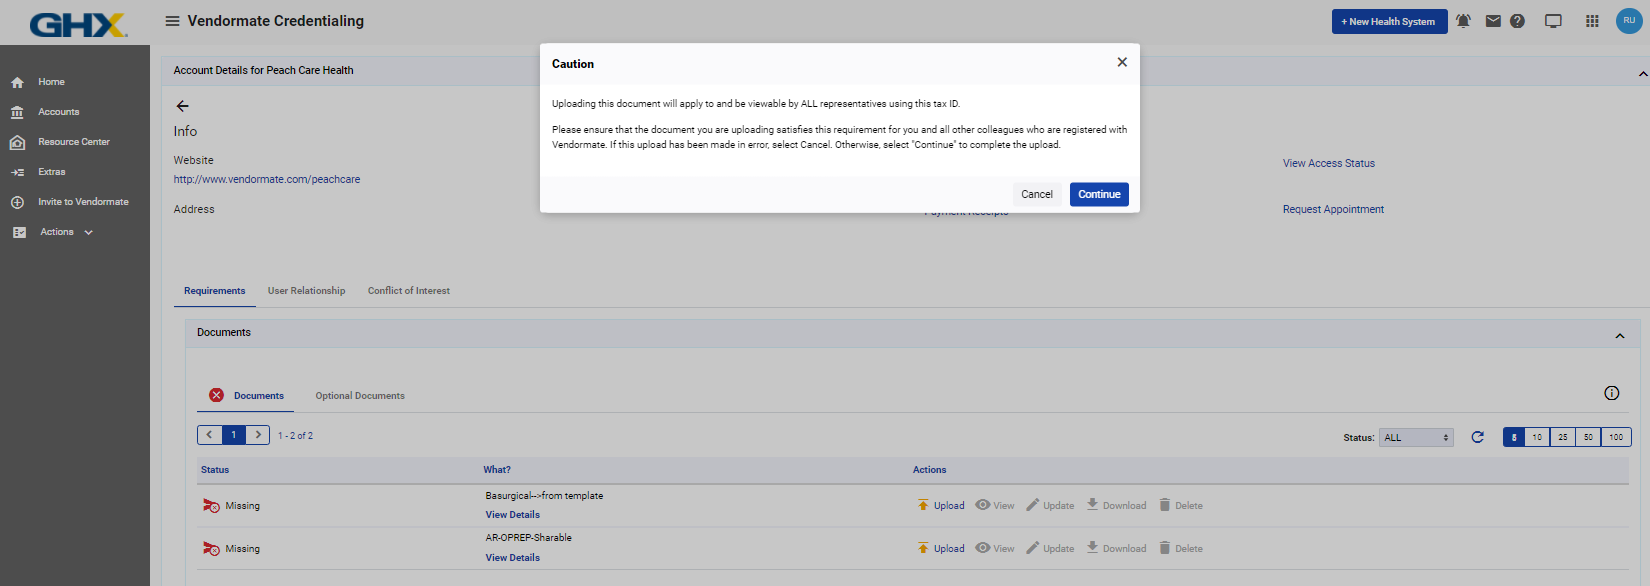
Task: Click the 'Basurgical-->from template' document name
Action: [x=544, y=496]
